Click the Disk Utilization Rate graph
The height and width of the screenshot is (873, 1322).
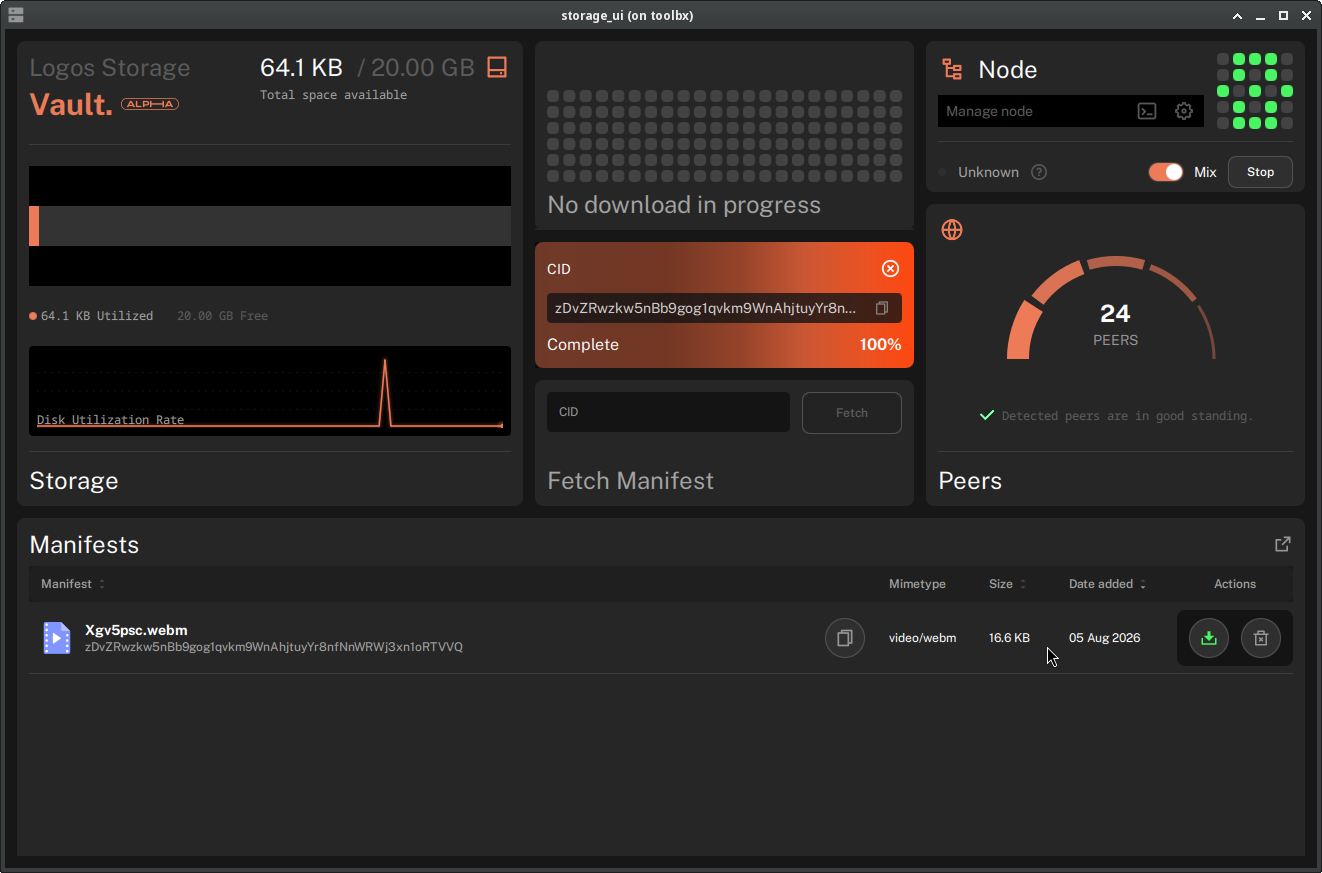click(270, 391)
